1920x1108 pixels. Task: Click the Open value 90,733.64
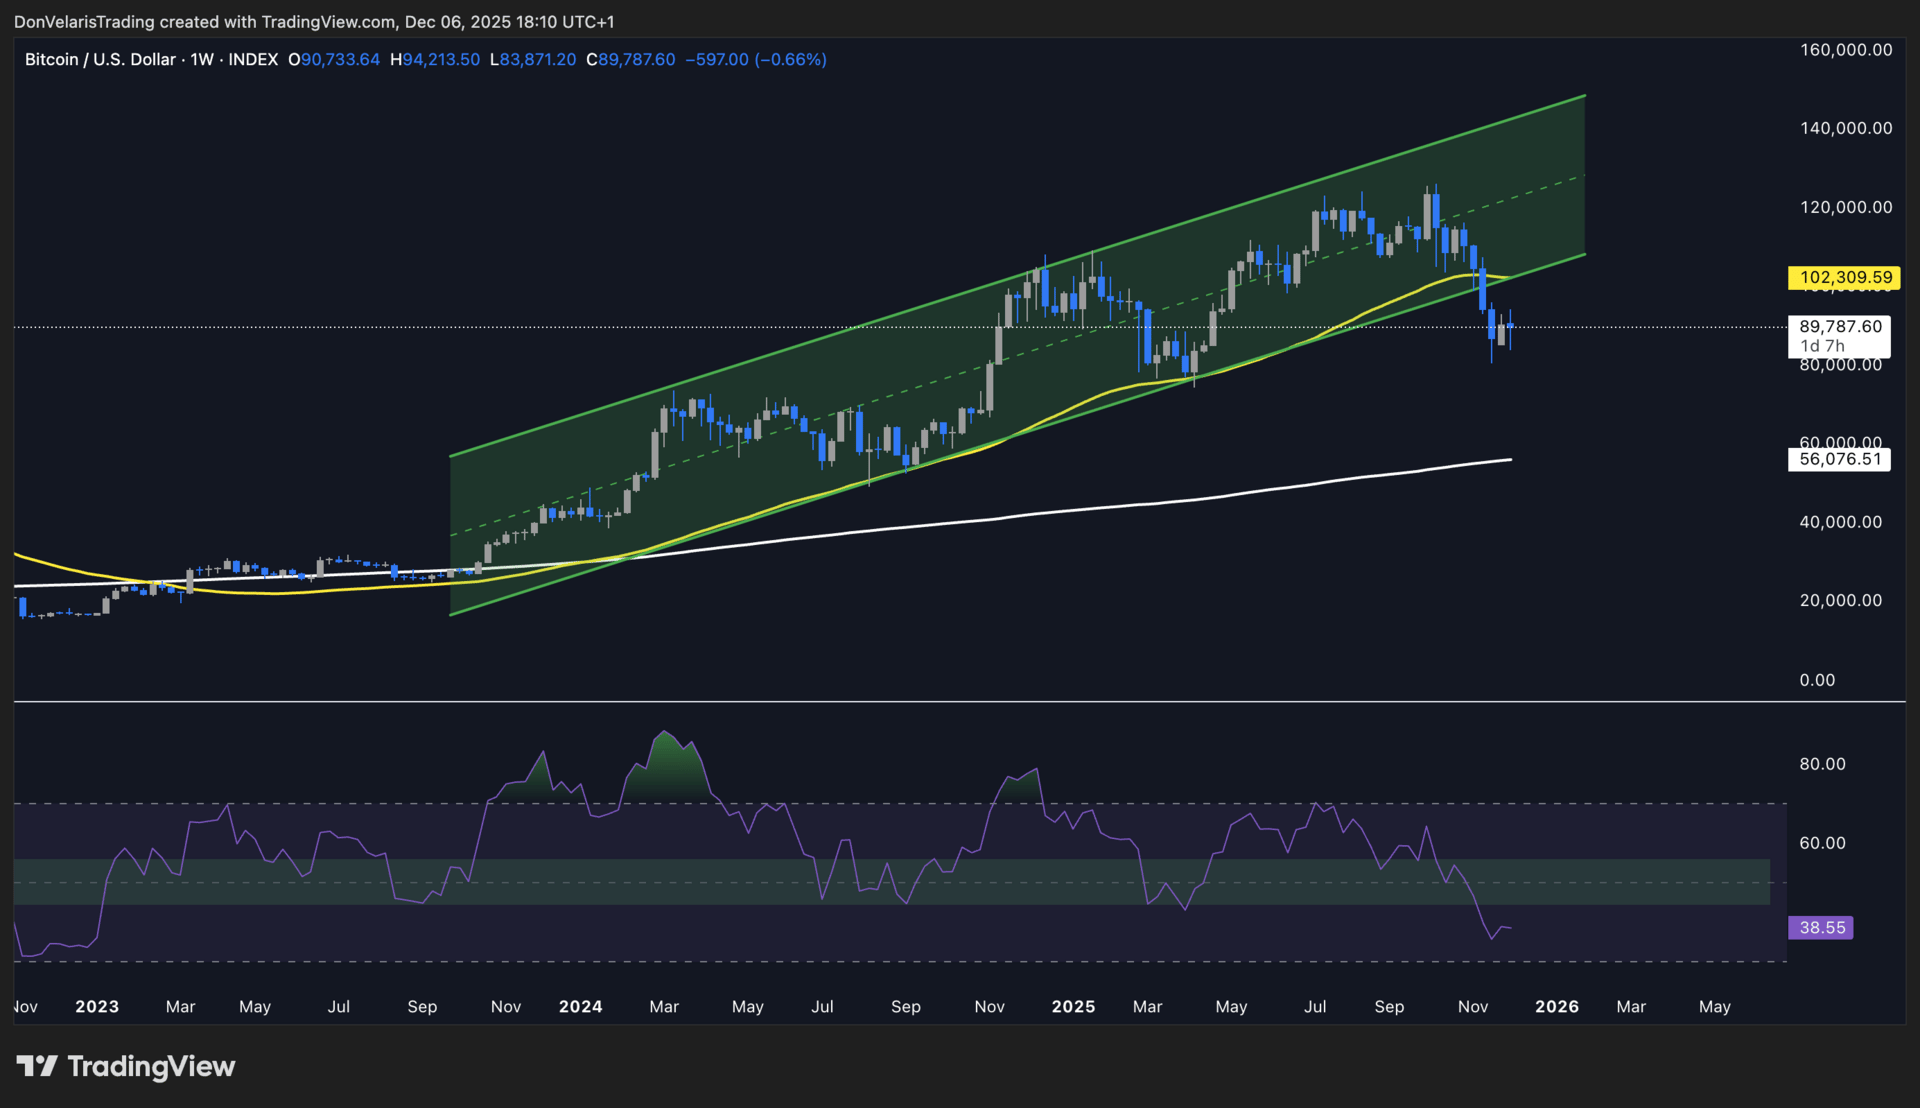340,60
